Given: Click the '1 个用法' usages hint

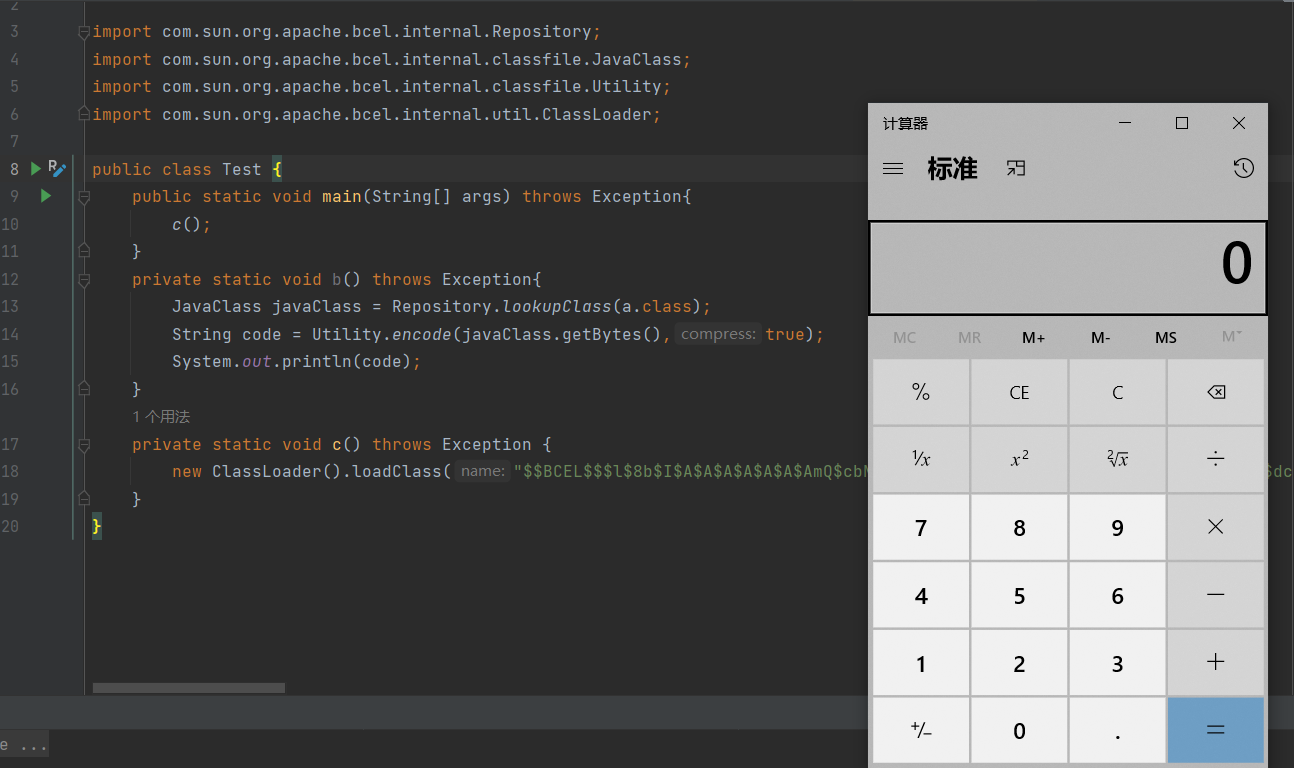Looking at the screenshot, I should 161,417.
